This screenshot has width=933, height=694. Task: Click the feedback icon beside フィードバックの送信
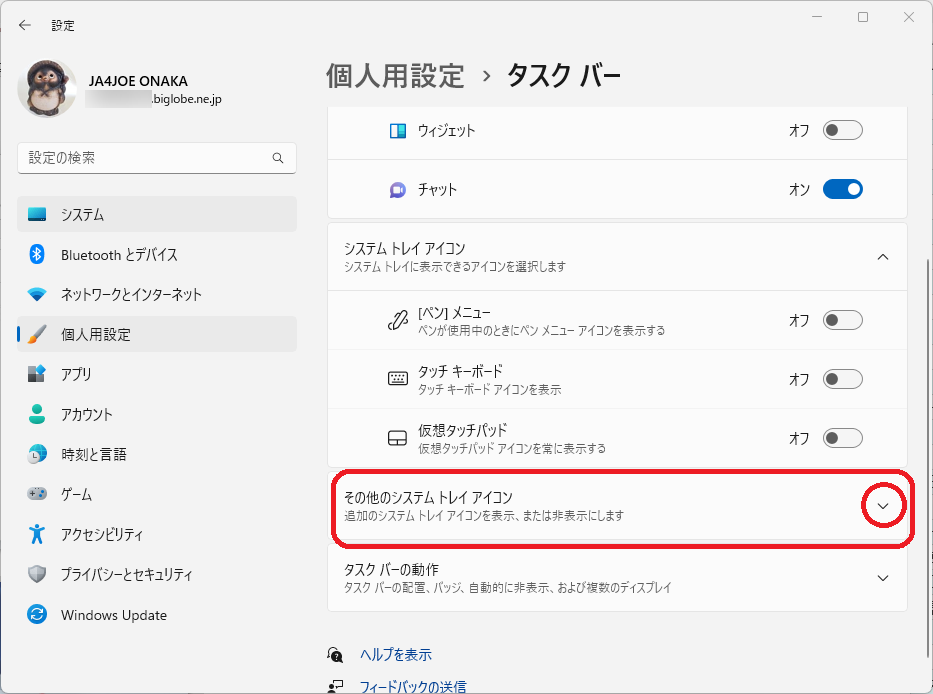click(x=335, y=687)
